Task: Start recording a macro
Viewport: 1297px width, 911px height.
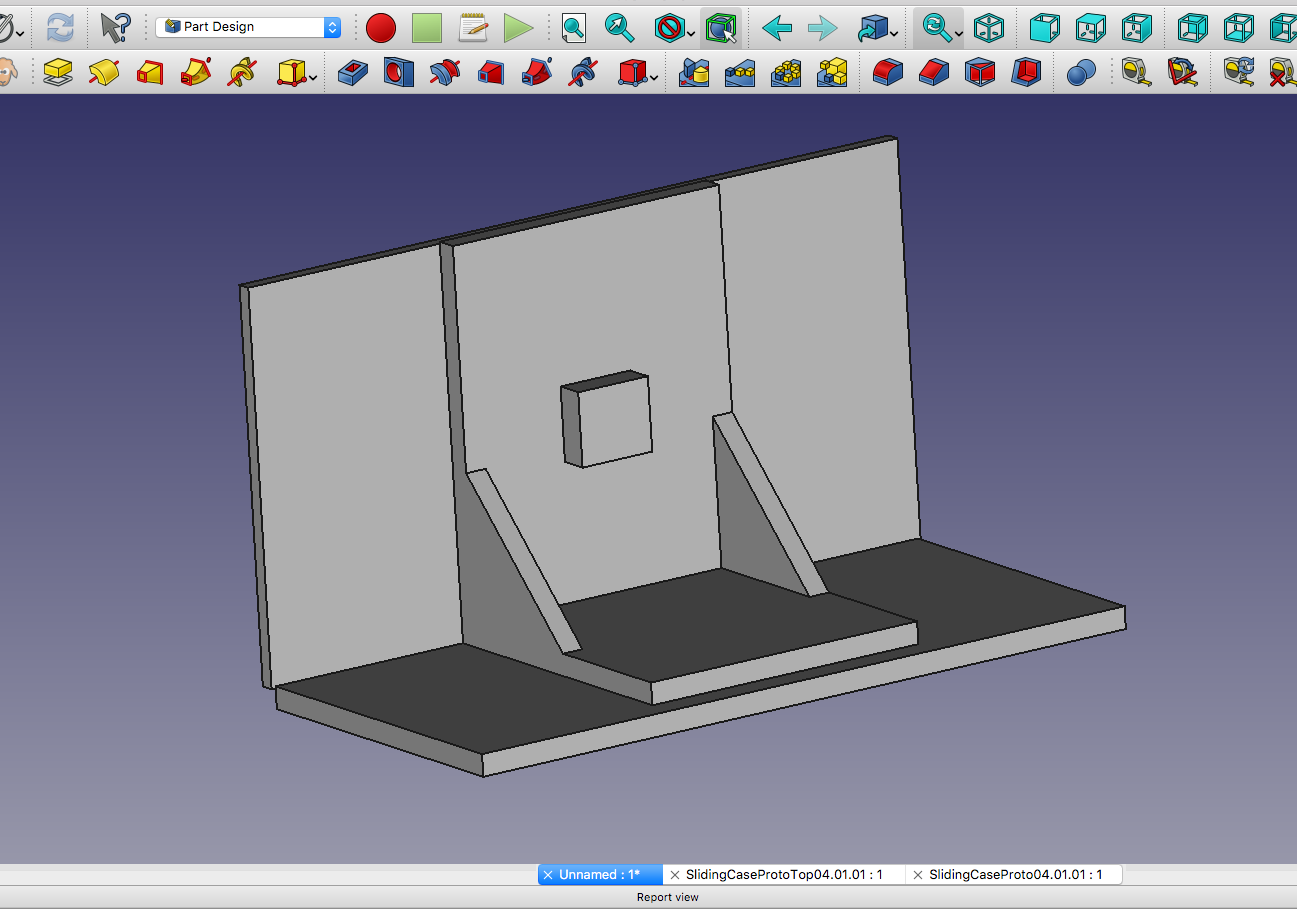Action: click(381, 28)
